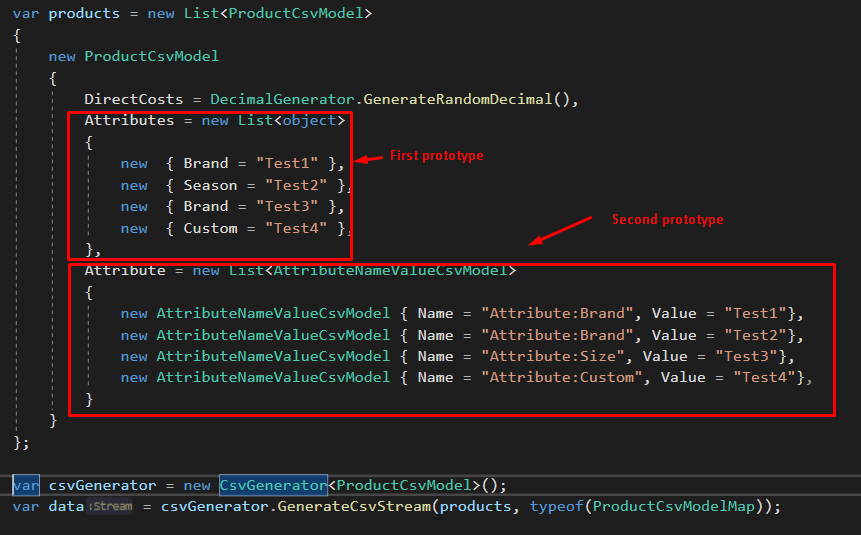Select 'ProductCsvModelMap' inside typeof
The image size is (861, 535).
[674, 506]
